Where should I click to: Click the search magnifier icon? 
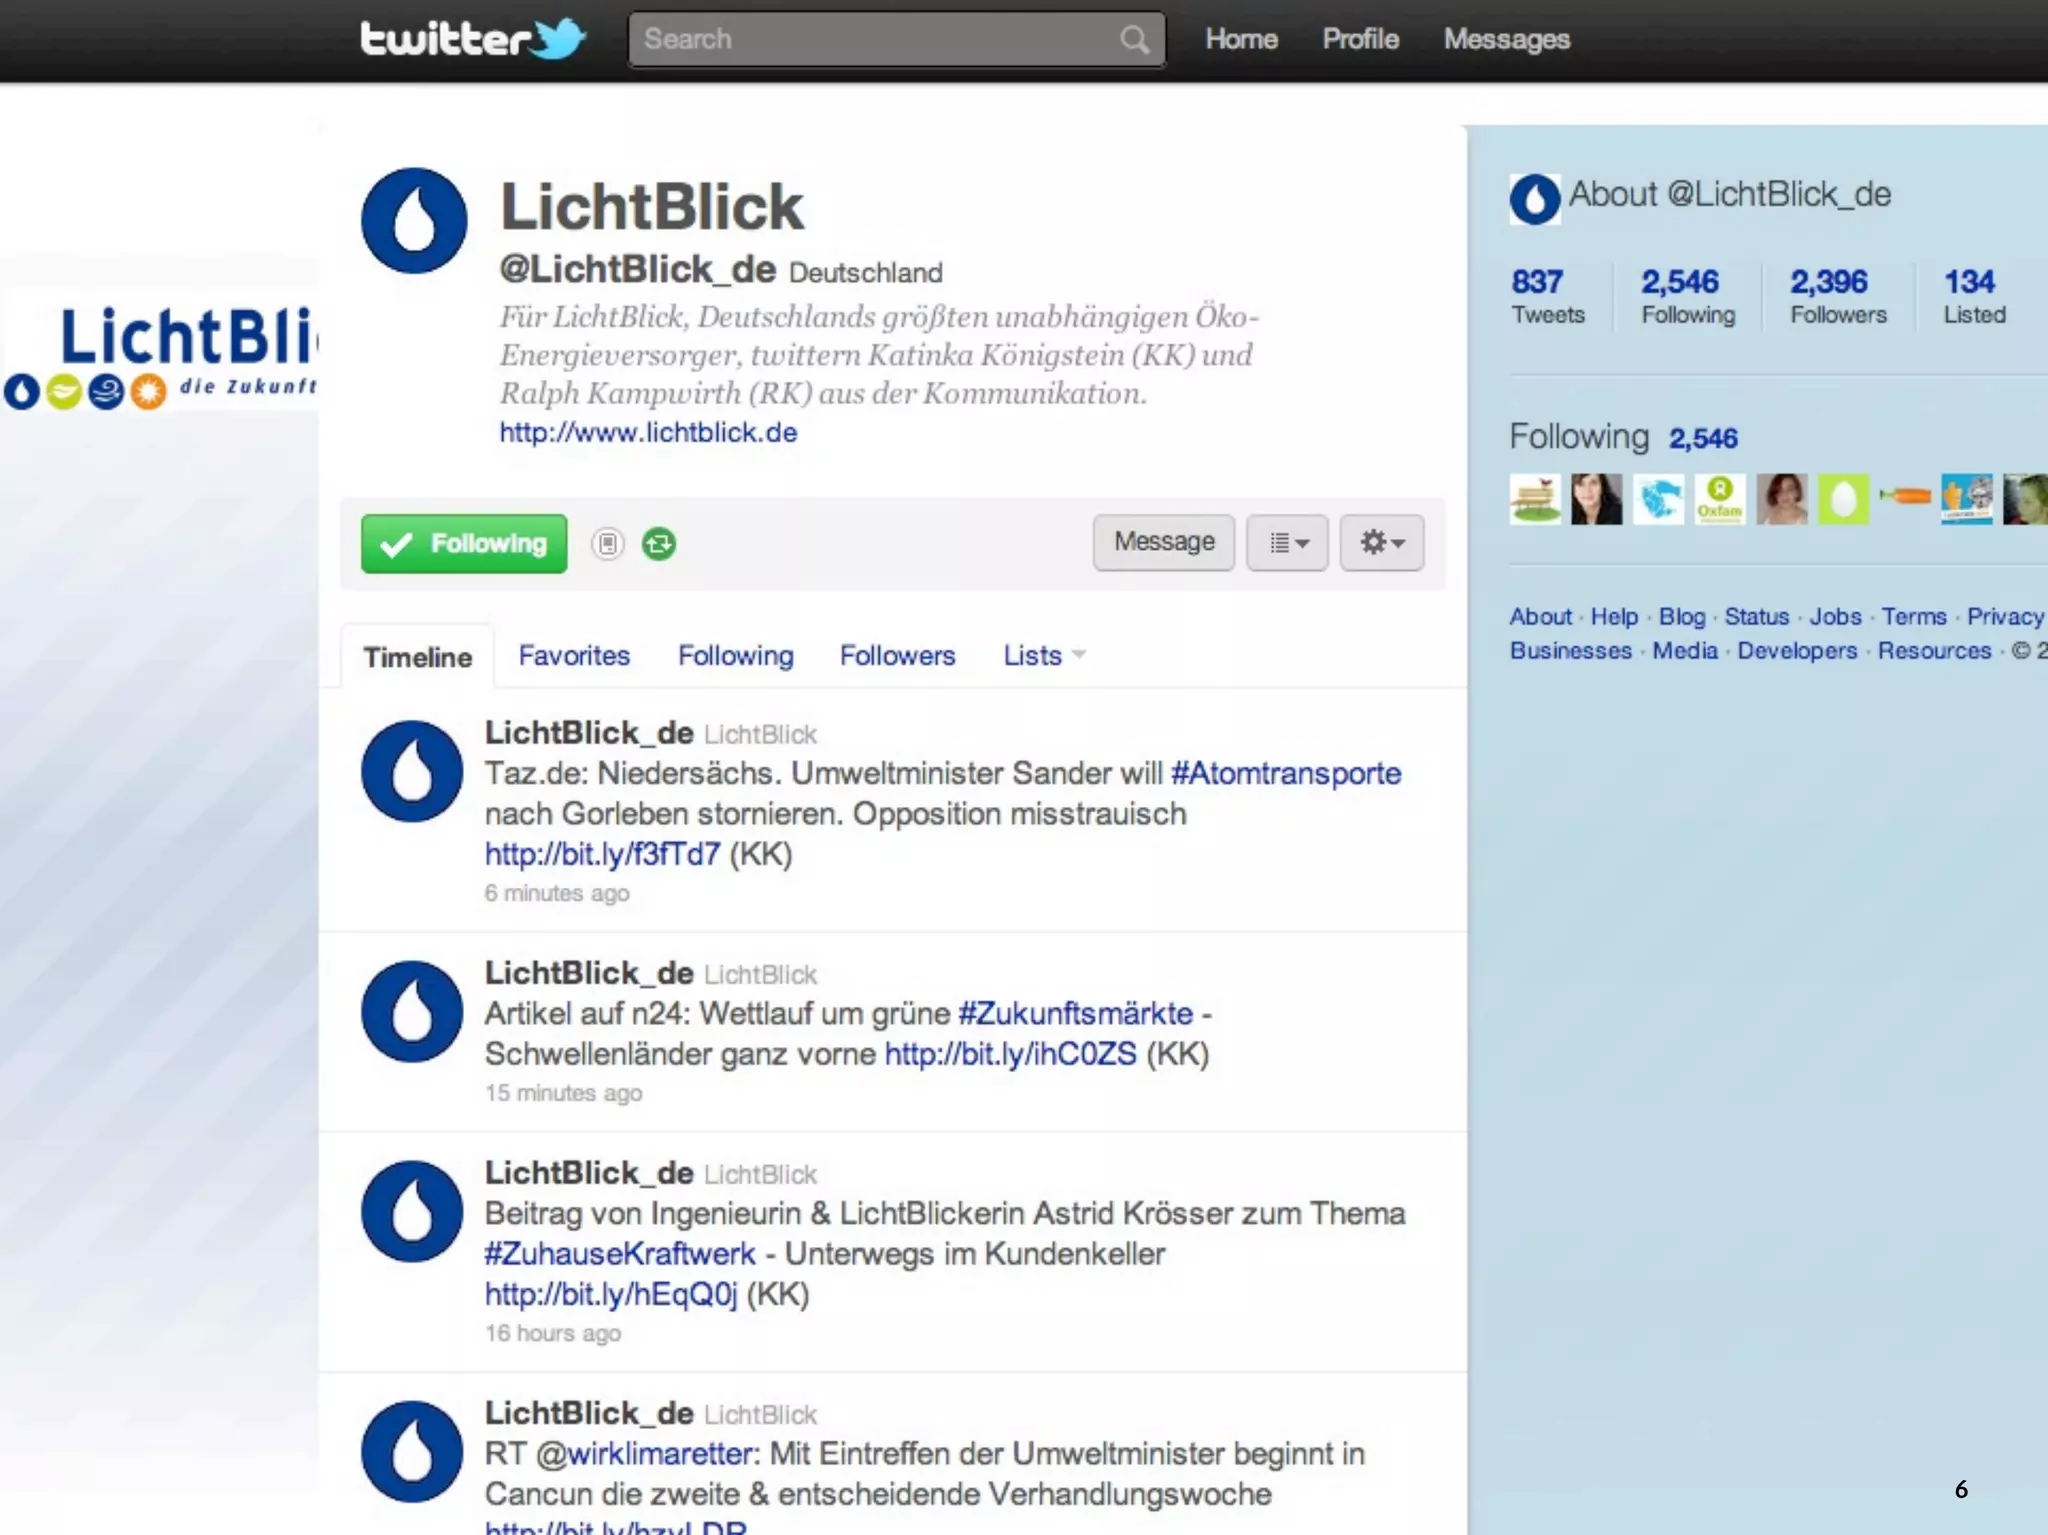coord(1134,40)
